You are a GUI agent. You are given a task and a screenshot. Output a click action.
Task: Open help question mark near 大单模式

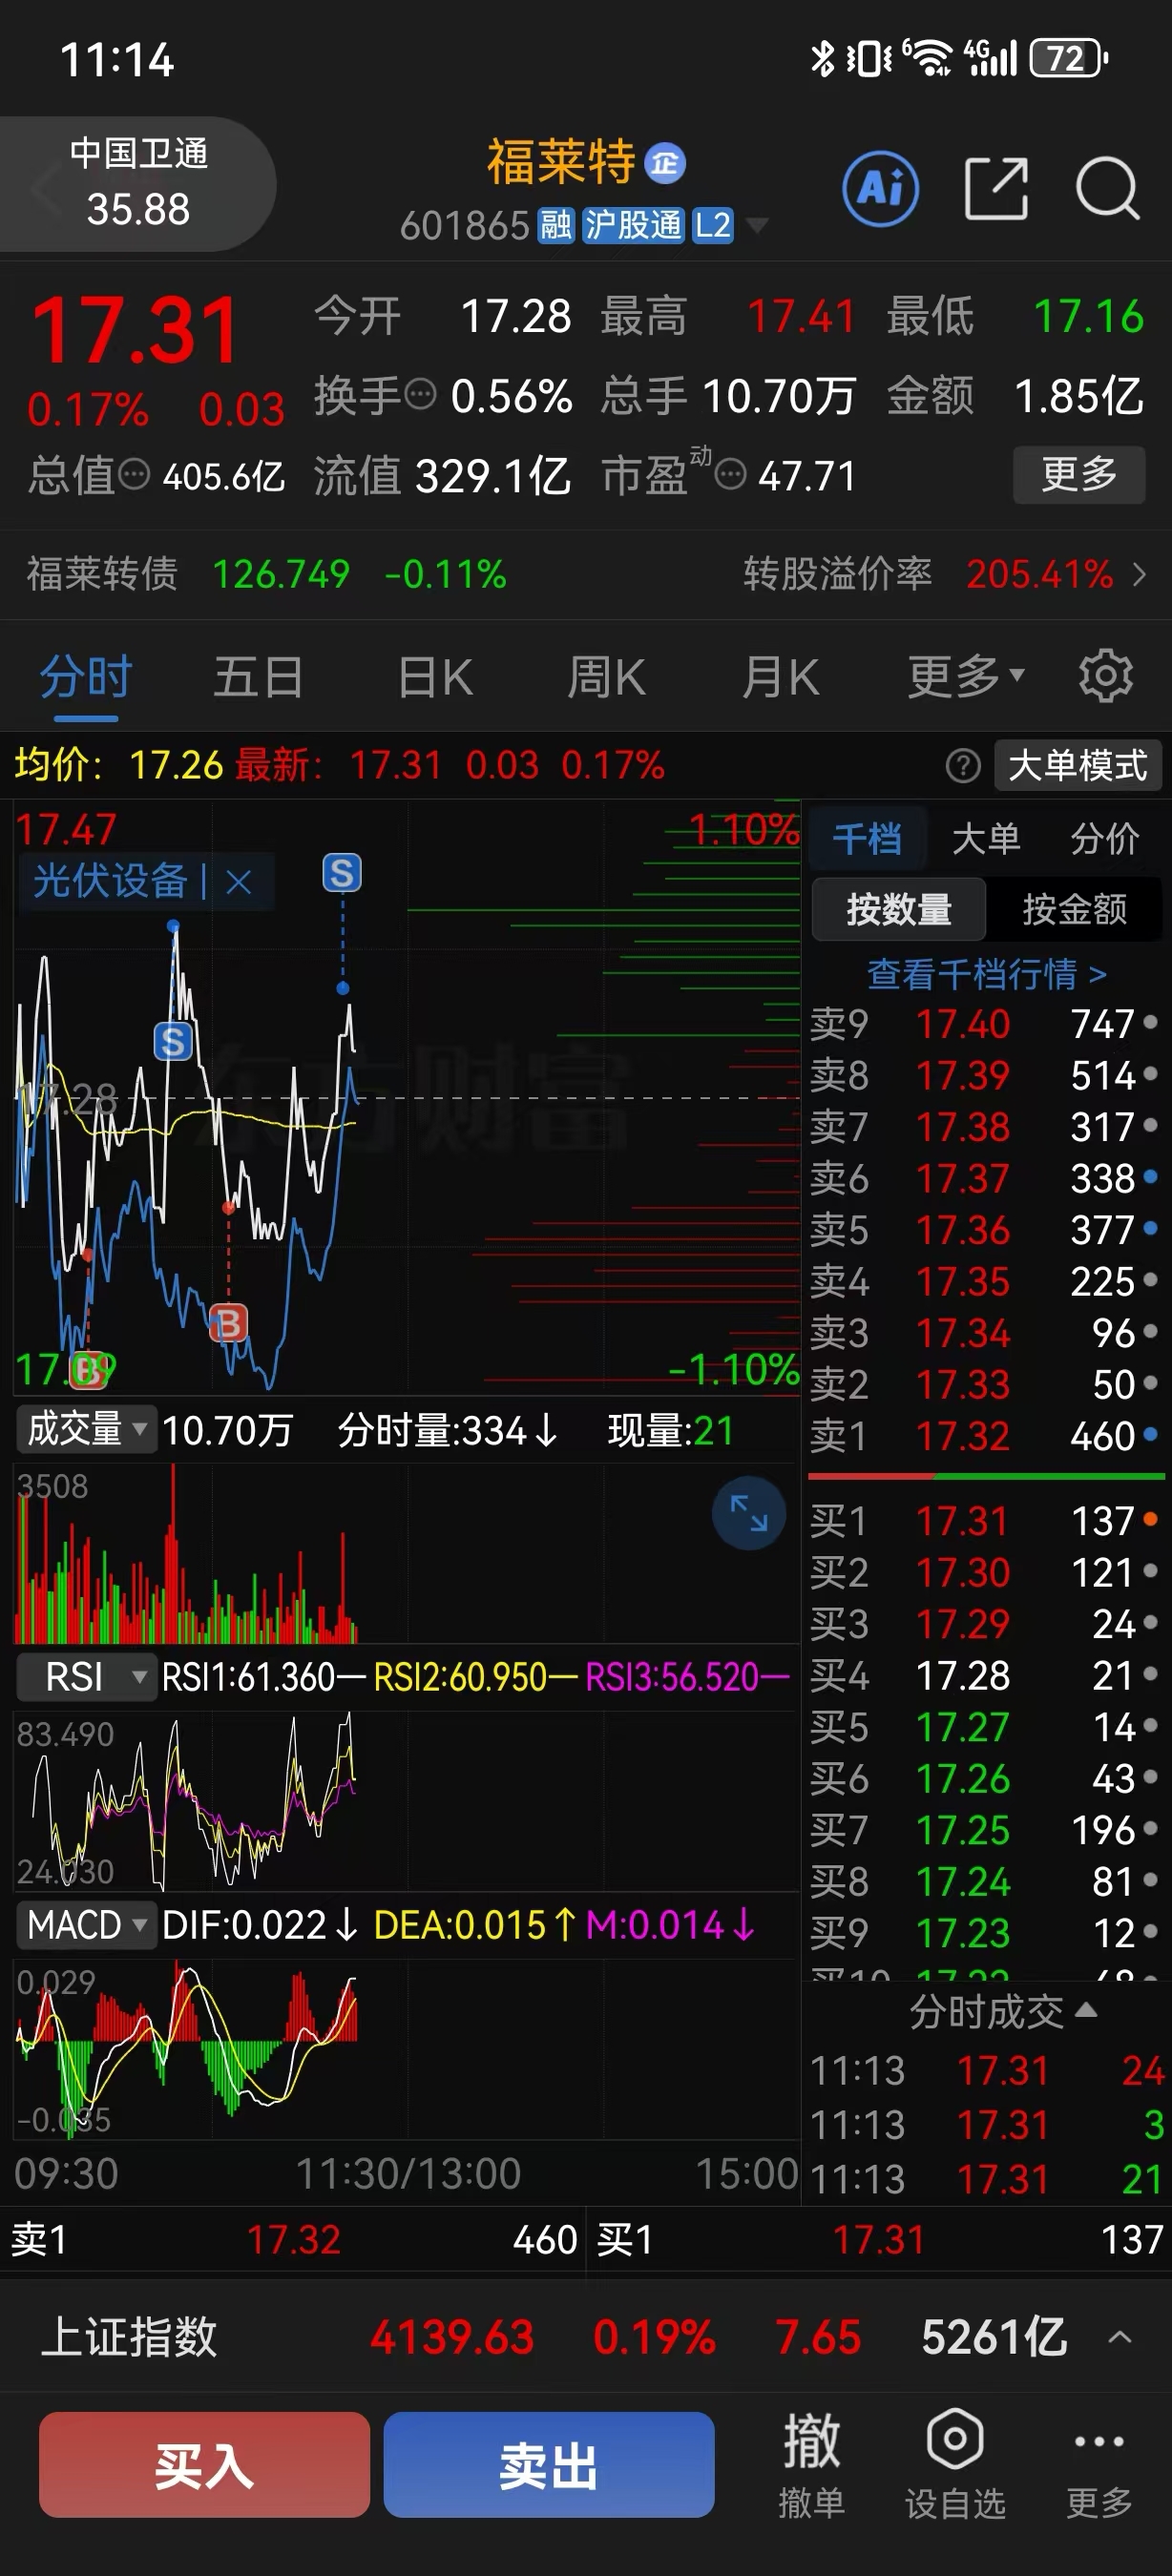click(963, 766)
